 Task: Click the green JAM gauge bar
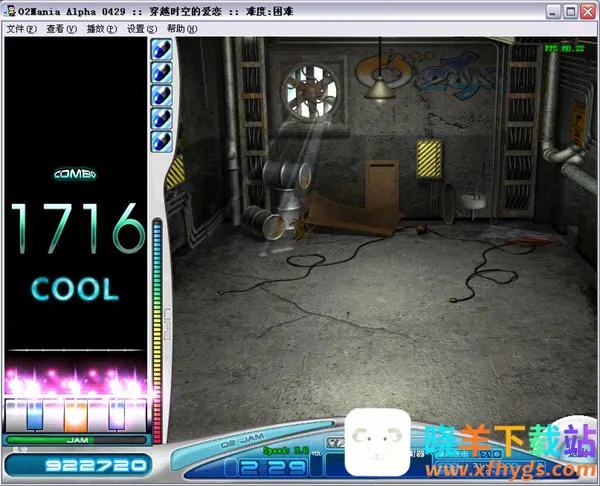coord(76,439)
